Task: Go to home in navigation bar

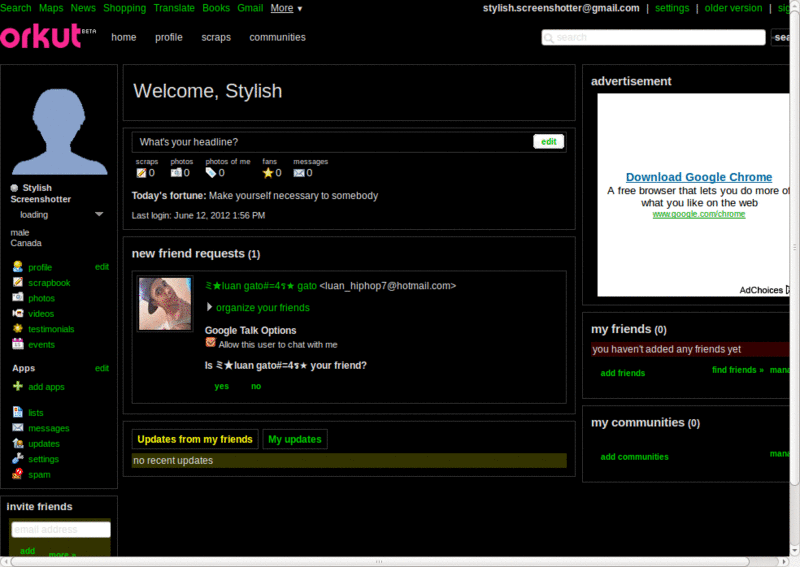Action: pos(123,37)
